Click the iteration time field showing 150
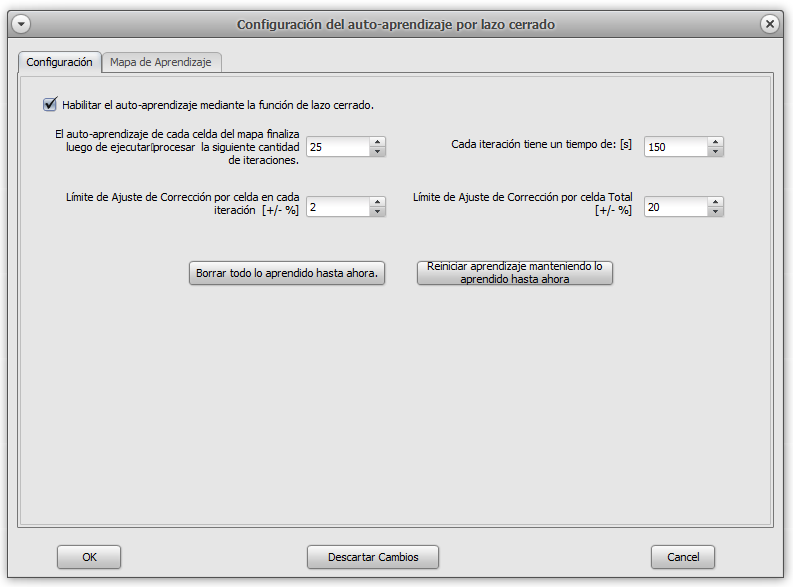 pos(676,147)
